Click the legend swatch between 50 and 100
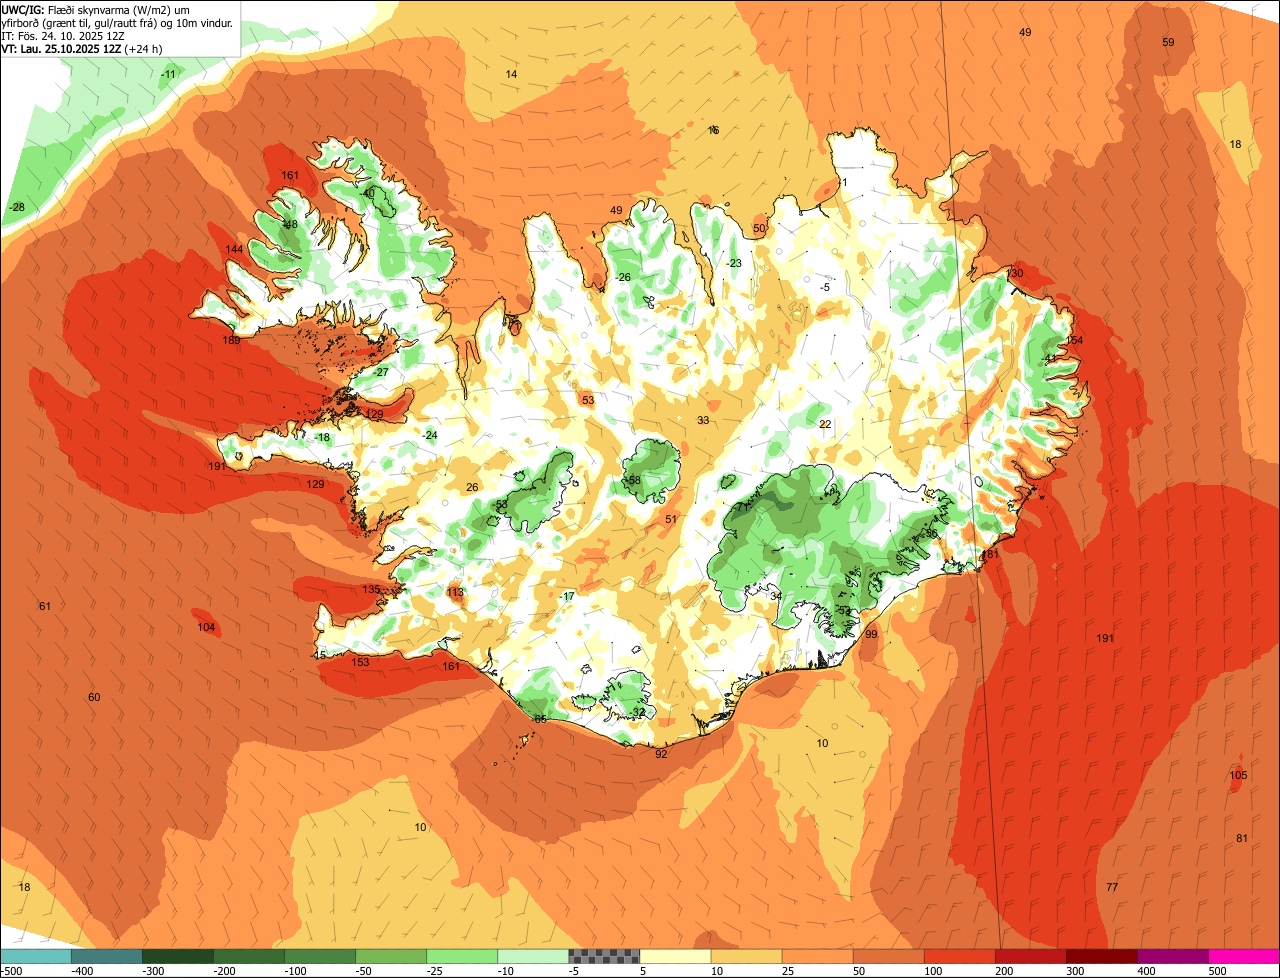This screenshot has height=978, width=1280. coord(888,956)
